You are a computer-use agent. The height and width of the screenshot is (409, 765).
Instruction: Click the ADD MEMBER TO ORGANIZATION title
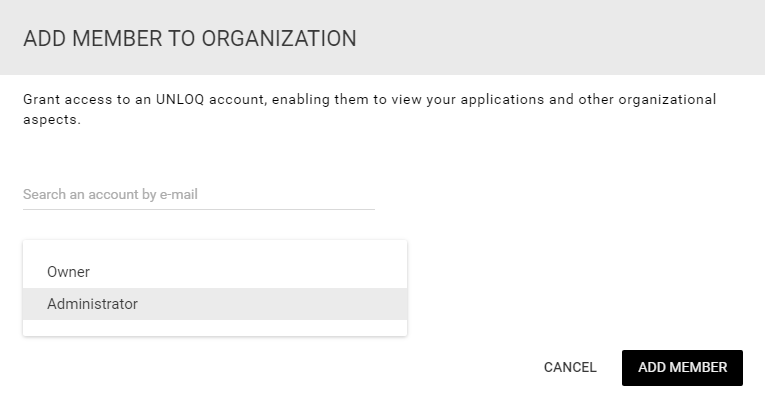pyautogui.click(x=190, y=39)
